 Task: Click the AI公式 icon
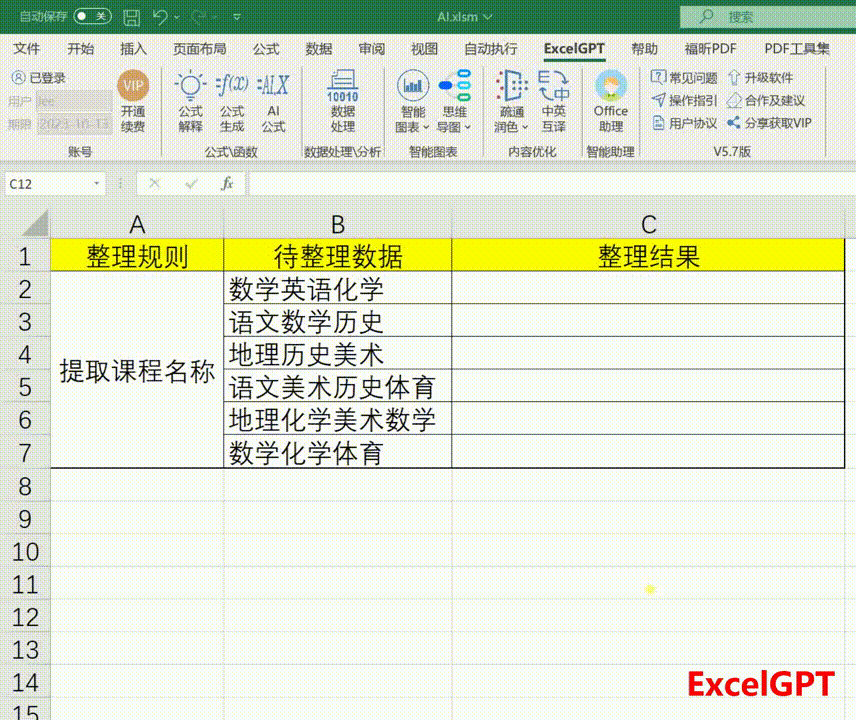(x=273, y=102)
